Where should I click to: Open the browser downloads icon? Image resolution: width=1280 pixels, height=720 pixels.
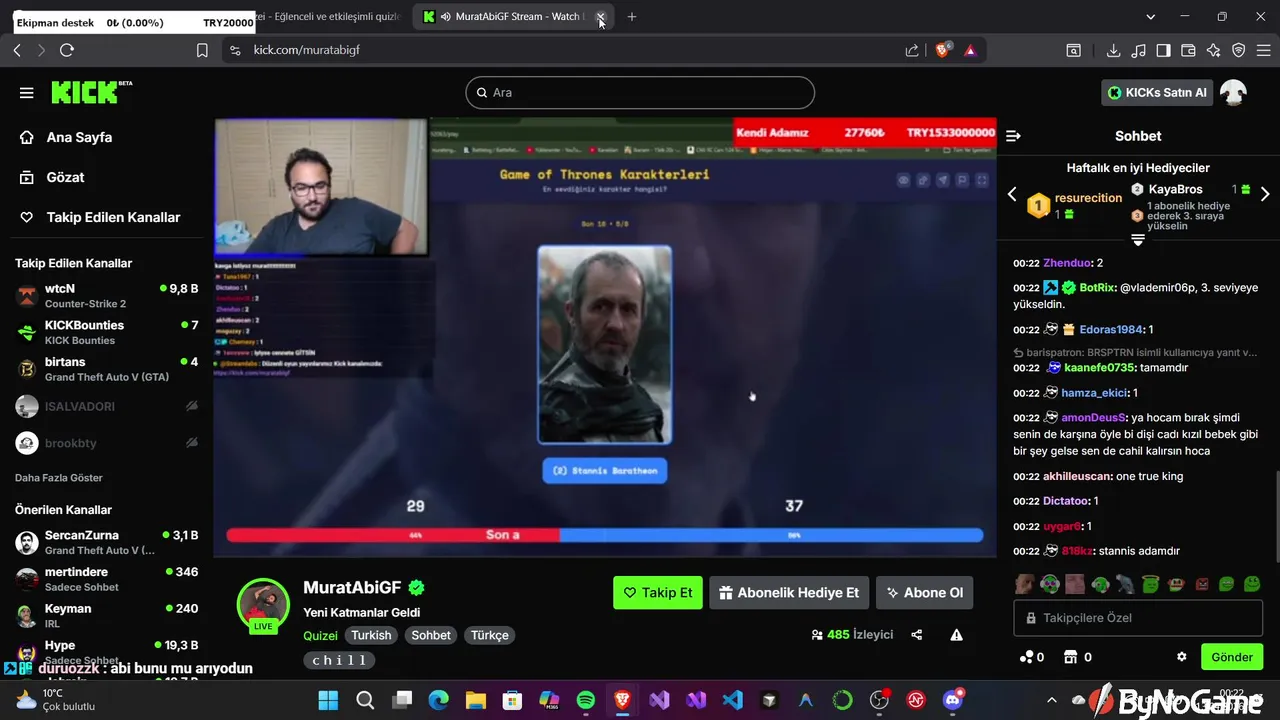pos(1113,50)
